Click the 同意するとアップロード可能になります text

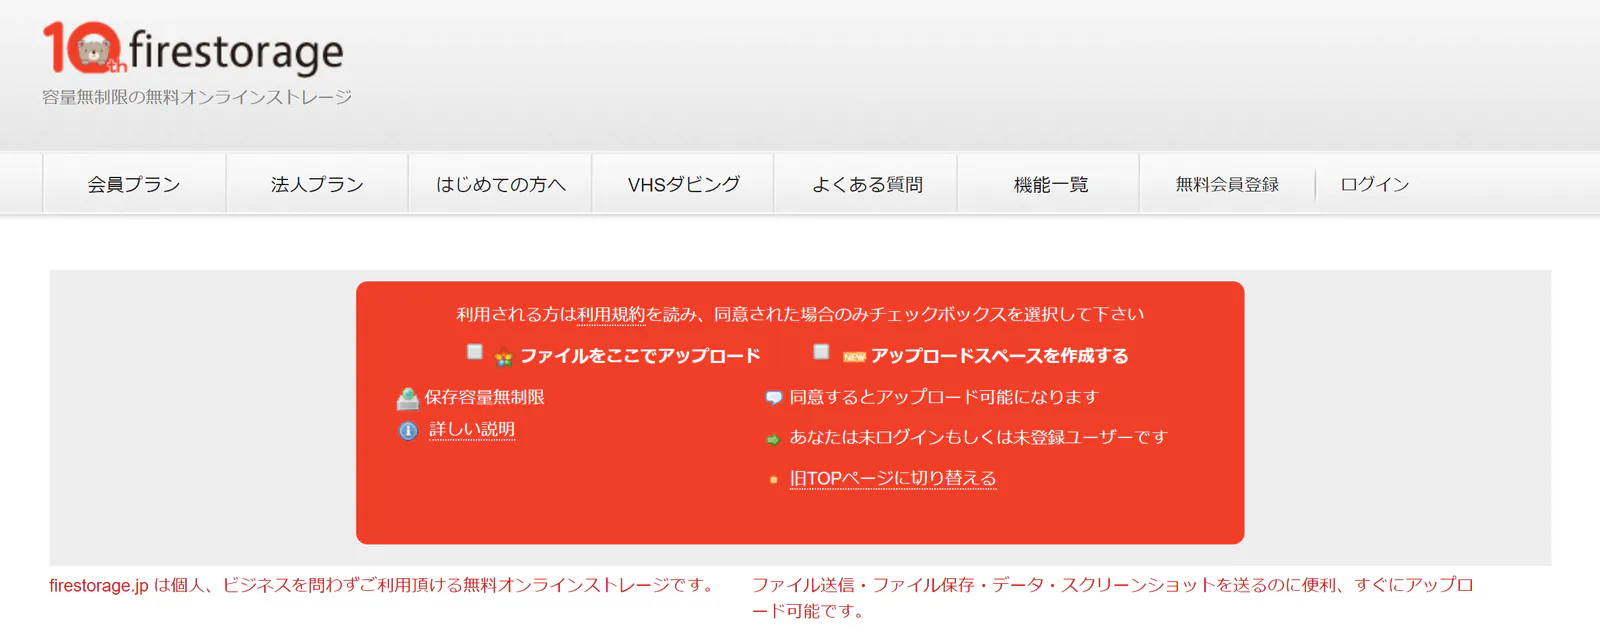tap(944, 397)
